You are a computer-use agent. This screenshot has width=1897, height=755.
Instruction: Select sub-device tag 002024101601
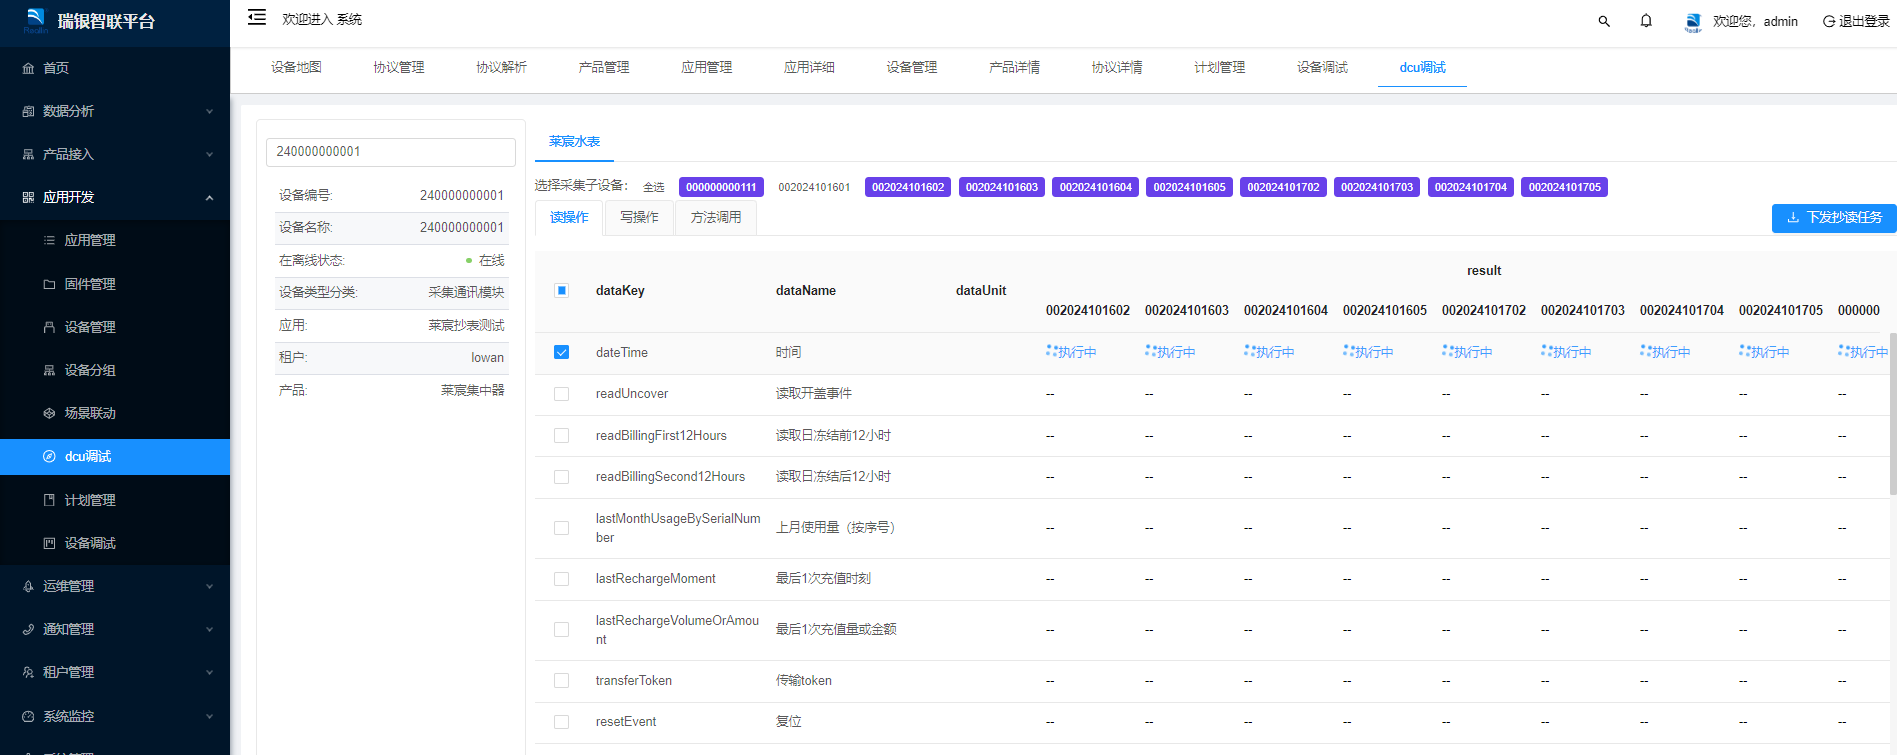(814, 187)
